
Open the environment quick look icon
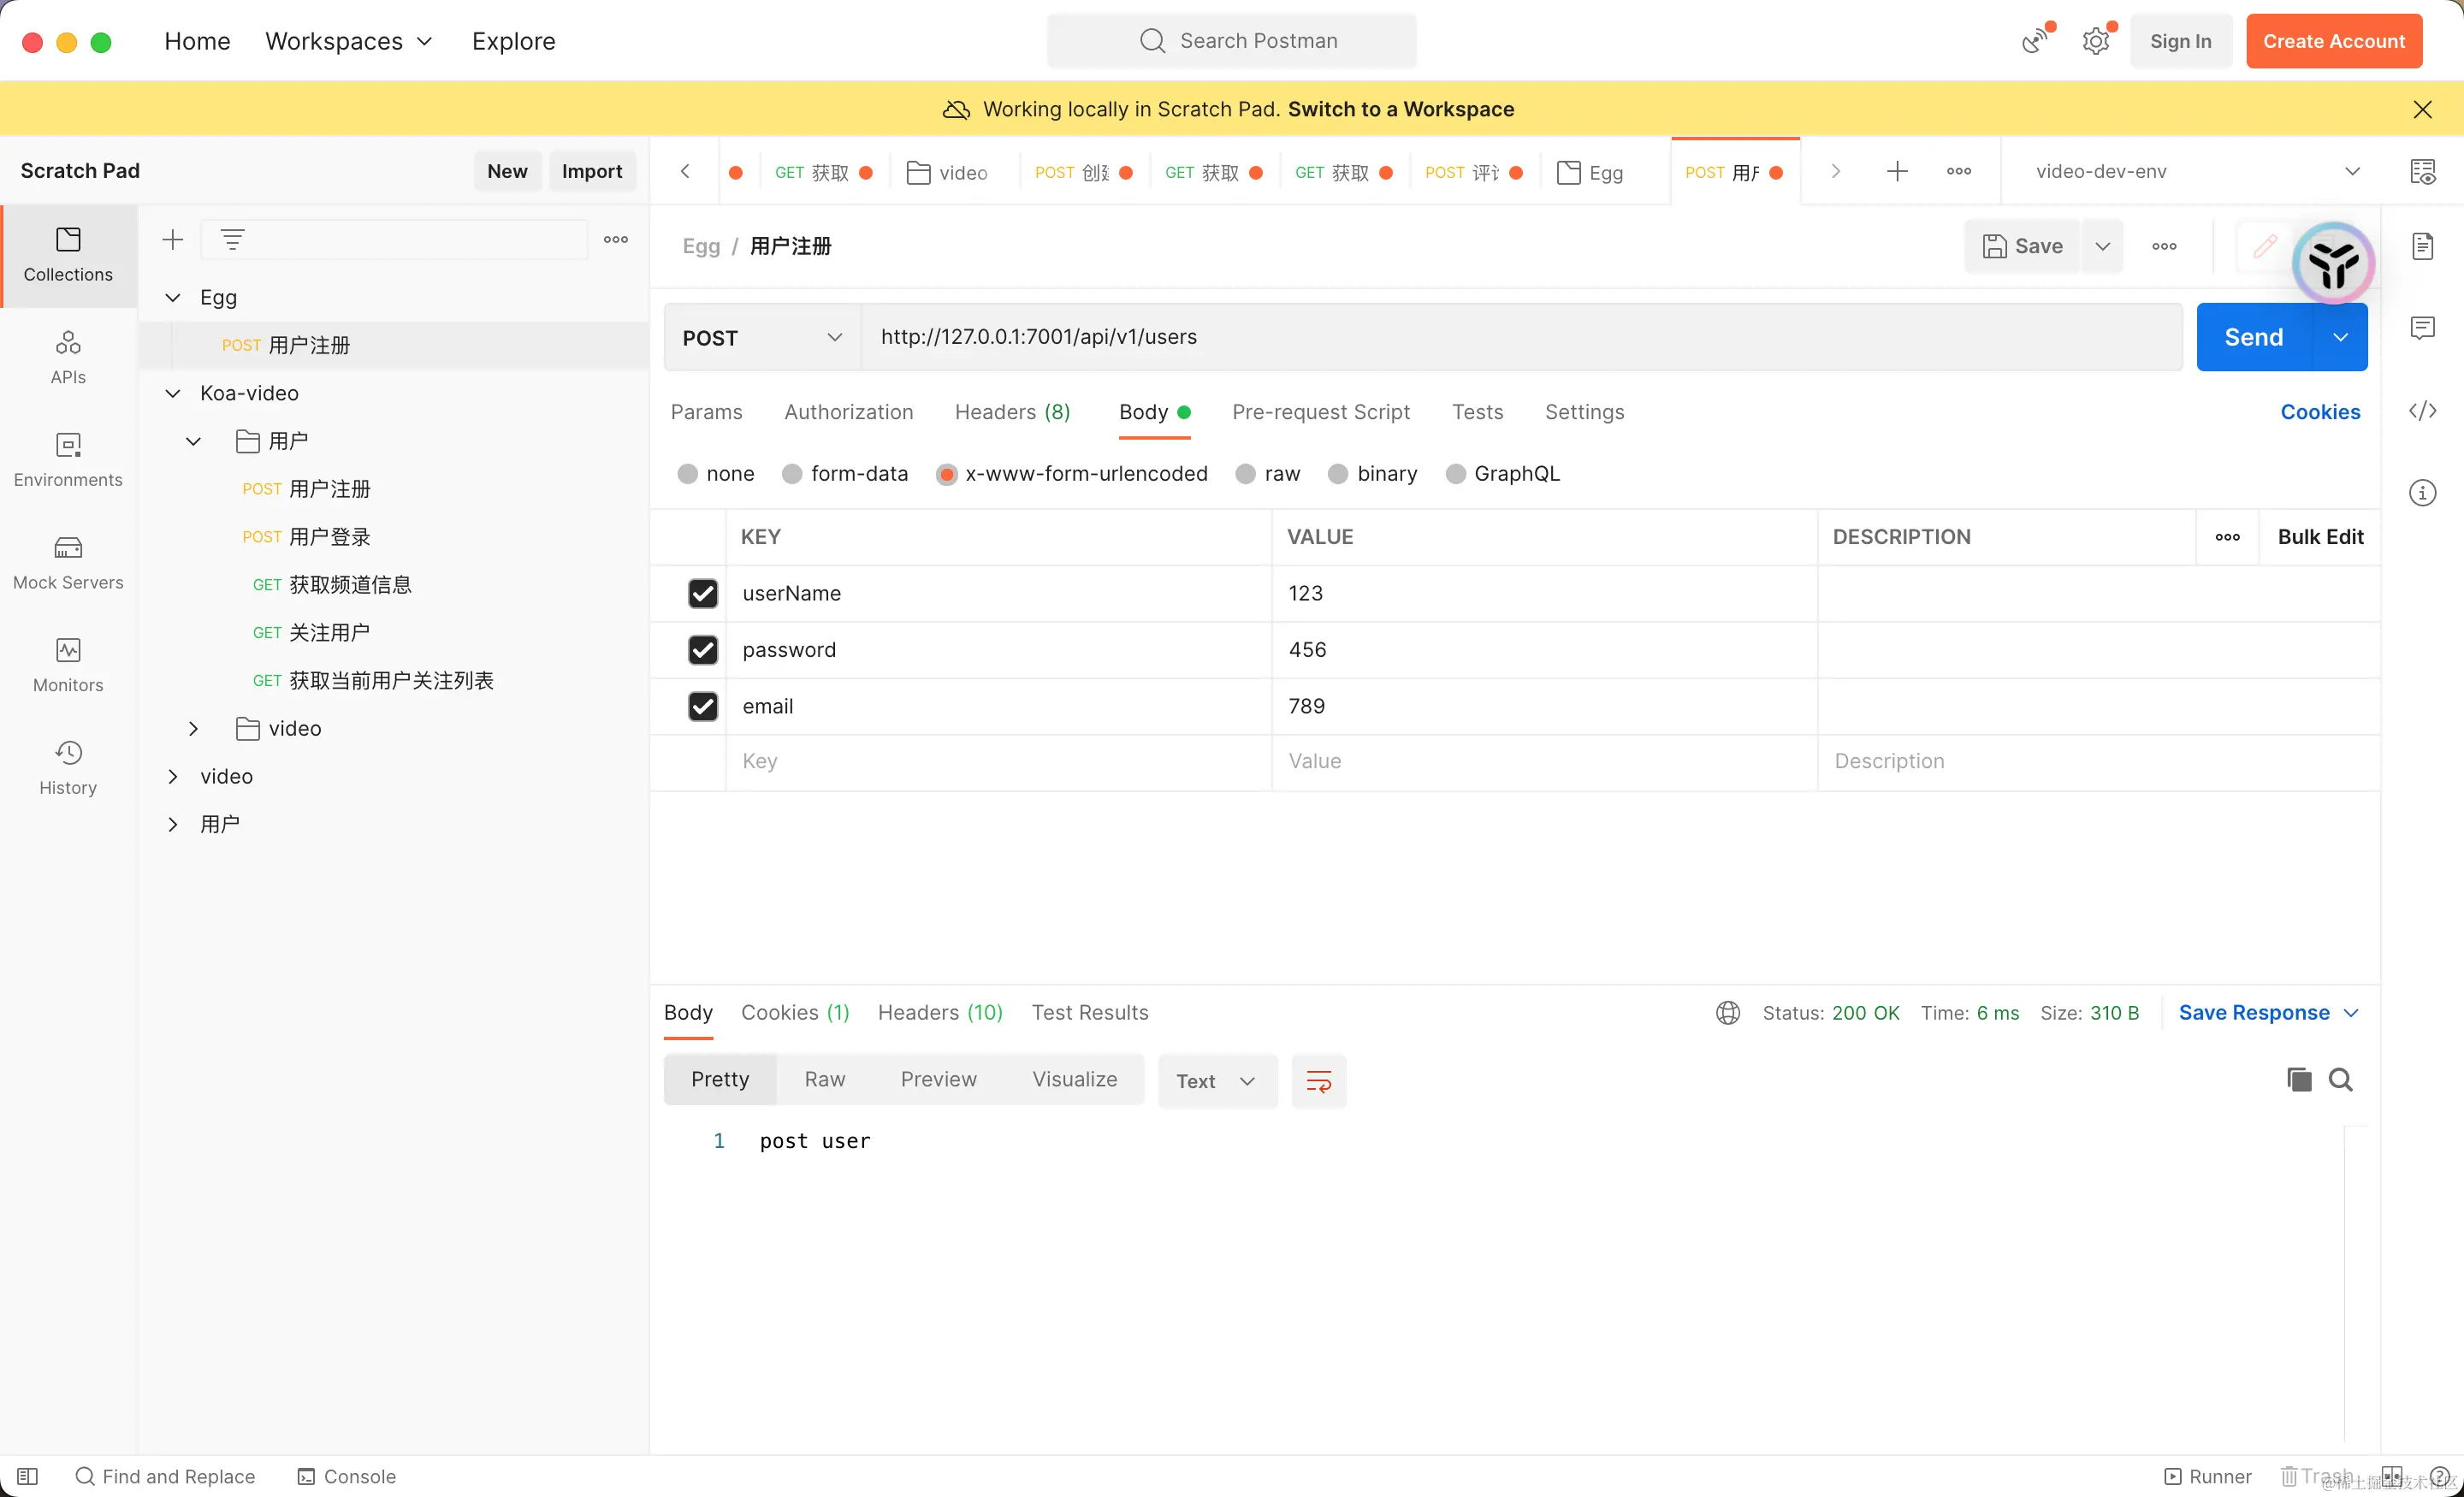(2422, 171)
